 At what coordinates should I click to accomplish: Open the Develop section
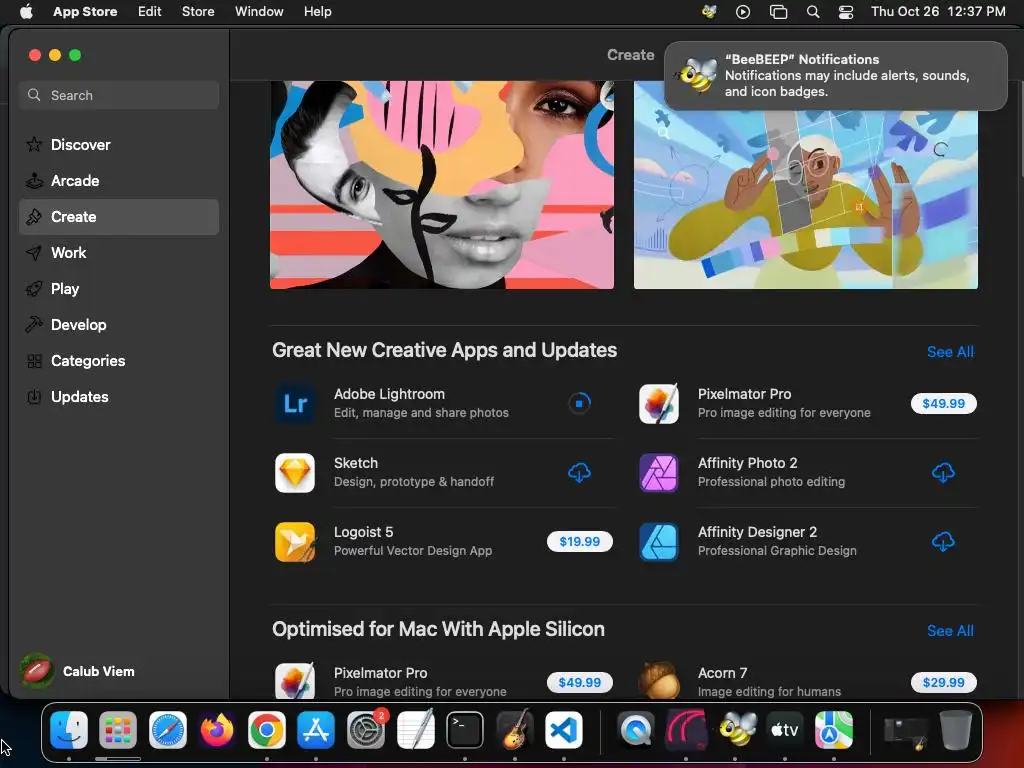pos(119,324)
